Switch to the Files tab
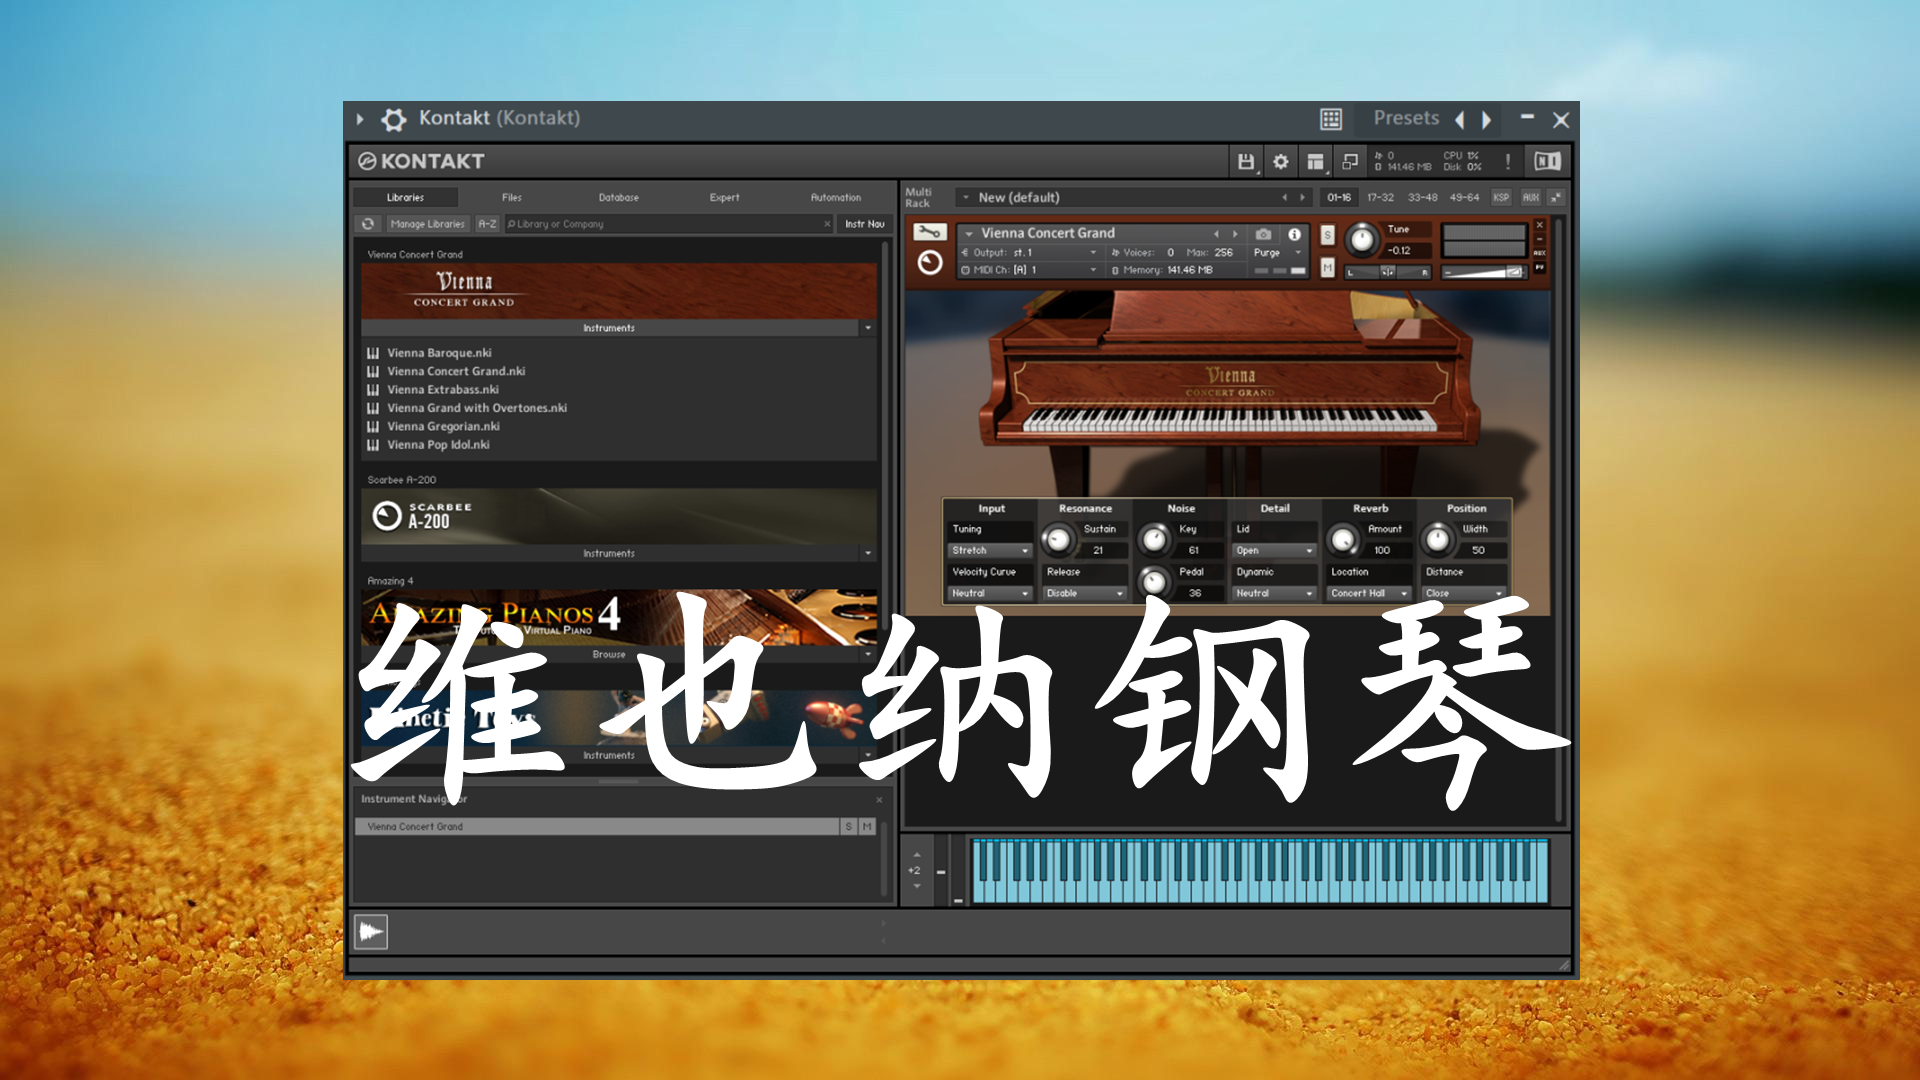This screenshot has width=1920, height=1080. tap(512, 198)
